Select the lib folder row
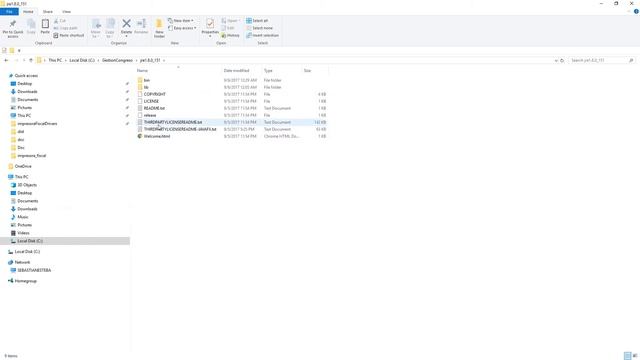Image resolution: width=640 pixels, height=360 pixels. [232, 87]
